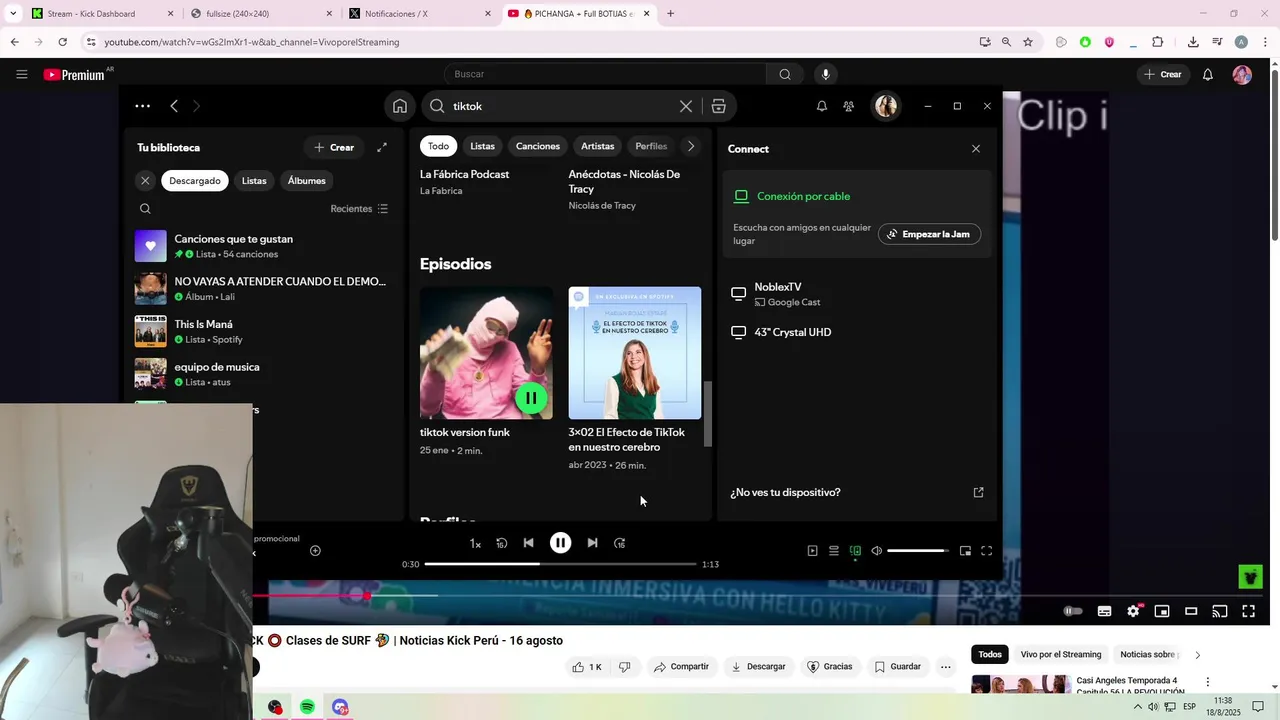1280x720 pixels.
Task: Pause tiktok version funk episode thumbnail
Action: 531,398
